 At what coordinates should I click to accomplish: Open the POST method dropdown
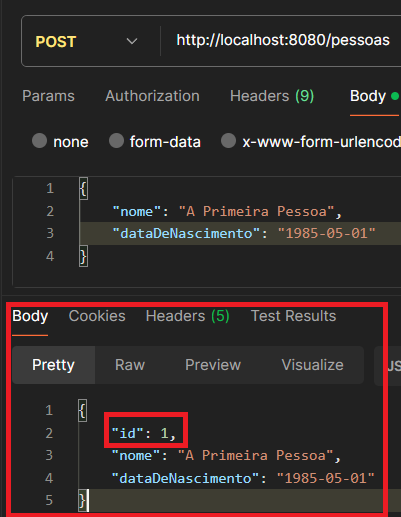(x=87, y=41)
